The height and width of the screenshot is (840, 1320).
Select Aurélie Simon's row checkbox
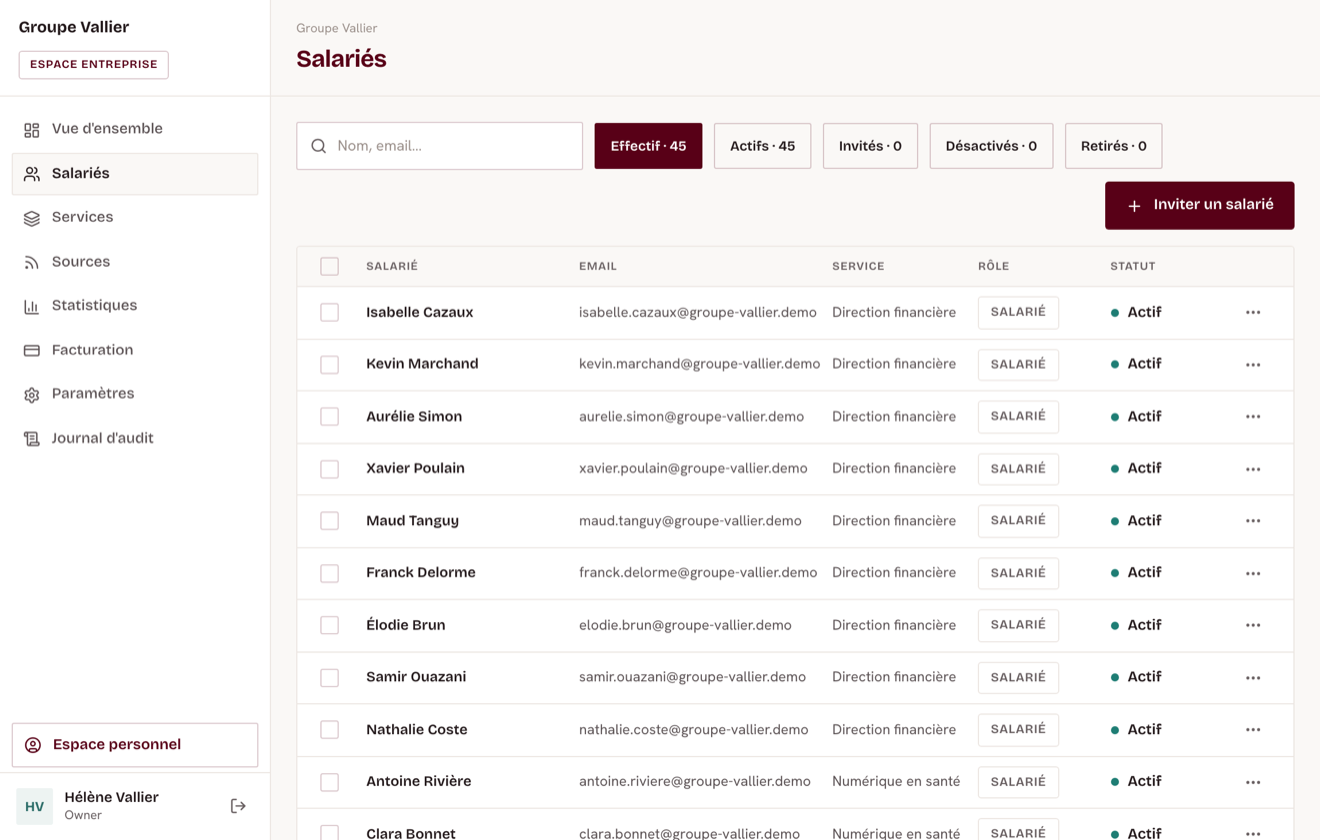[x=329, y=417]
